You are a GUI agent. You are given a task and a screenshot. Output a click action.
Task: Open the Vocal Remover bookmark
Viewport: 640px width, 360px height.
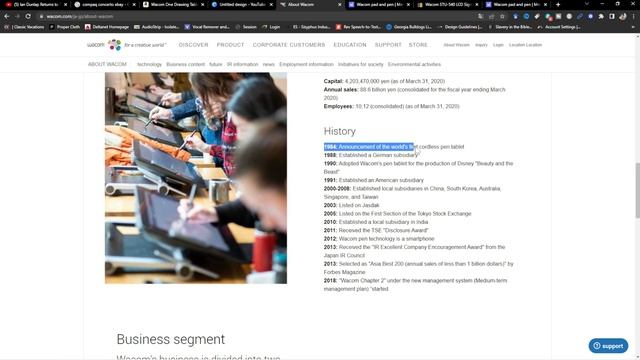coord(207,27)
